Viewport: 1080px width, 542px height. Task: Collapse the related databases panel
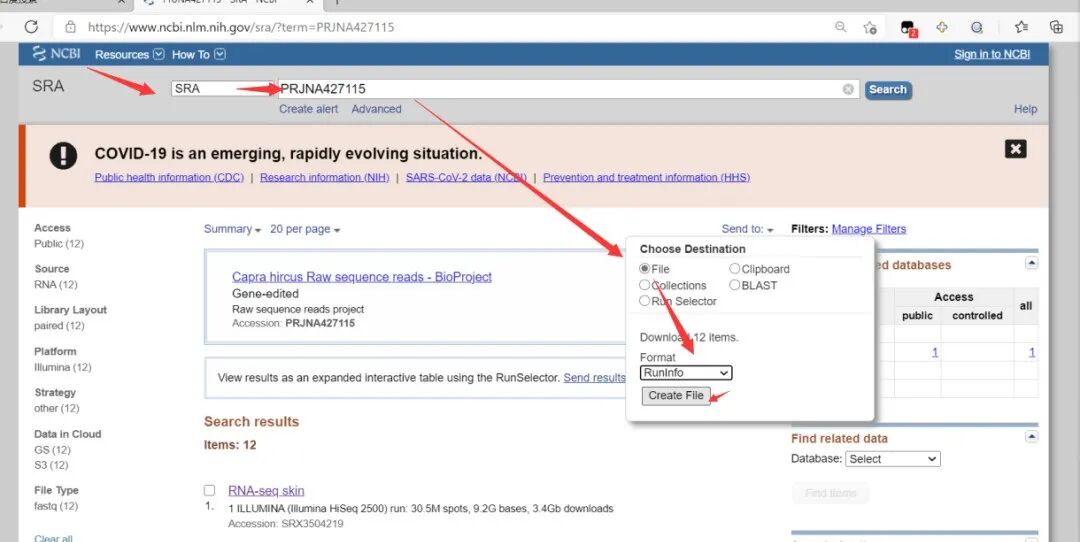(x=1031, y=263)
